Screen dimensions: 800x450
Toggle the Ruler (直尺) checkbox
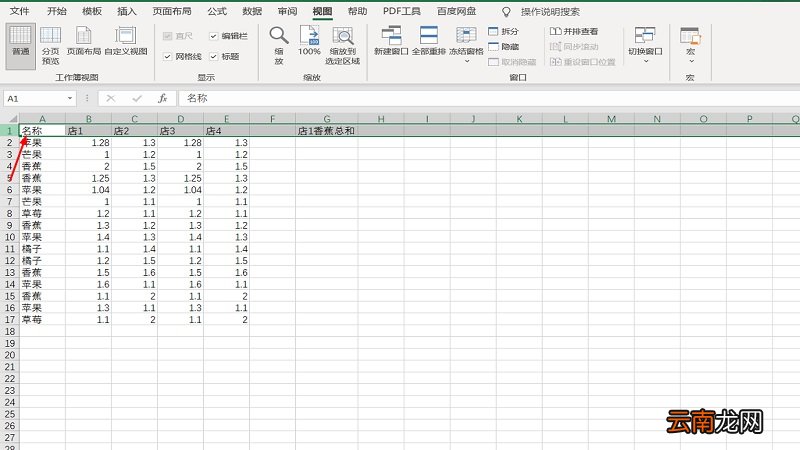[x=167, y=36]
